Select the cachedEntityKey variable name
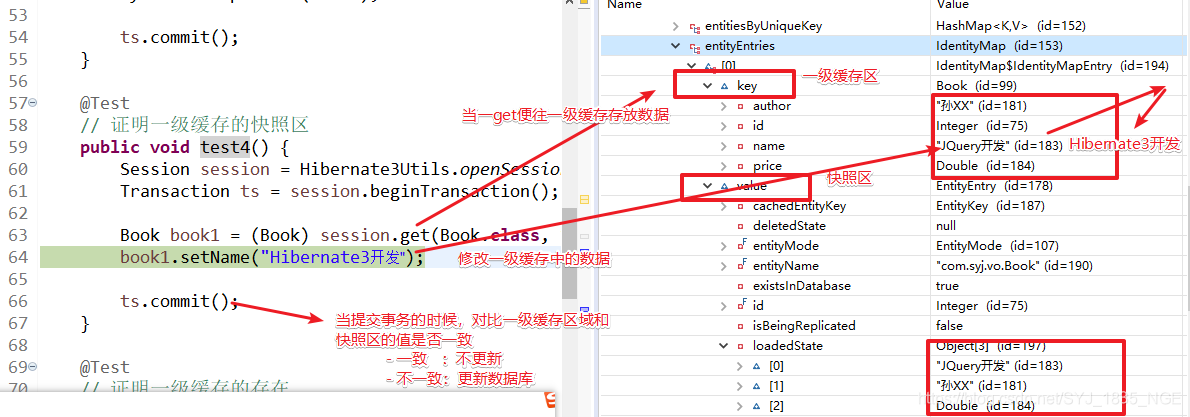 [x=799, y=206]
